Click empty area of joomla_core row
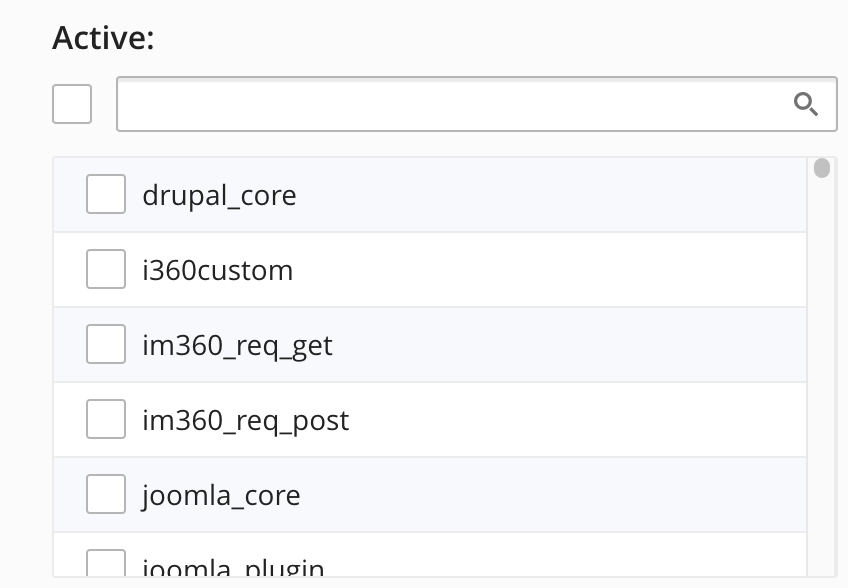 coord(552,495)
